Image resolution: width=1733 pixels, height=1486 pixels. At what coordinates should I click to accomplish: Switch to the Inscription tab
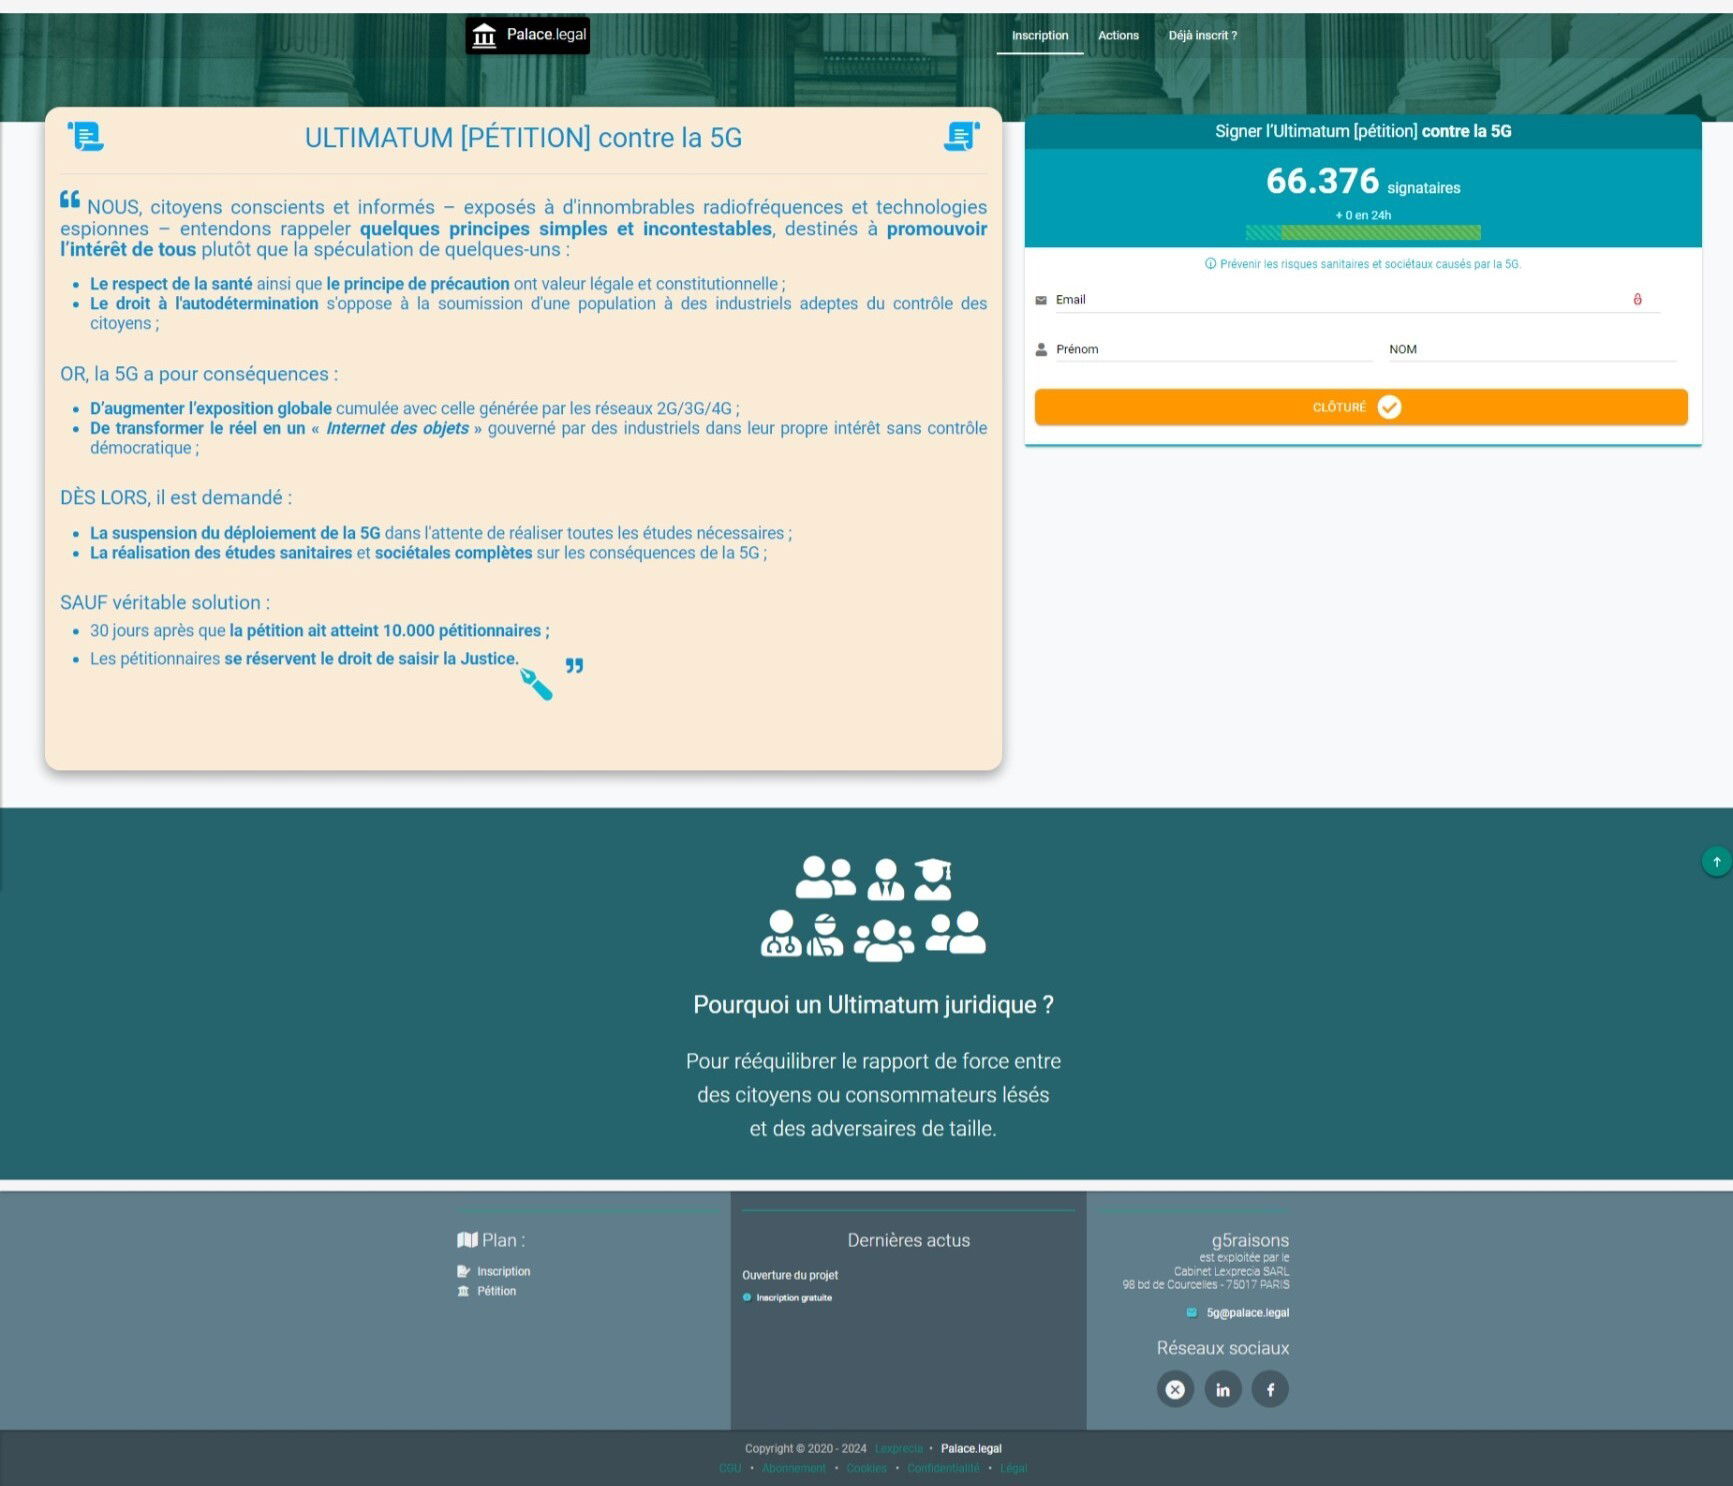[x=1040, y=36]
